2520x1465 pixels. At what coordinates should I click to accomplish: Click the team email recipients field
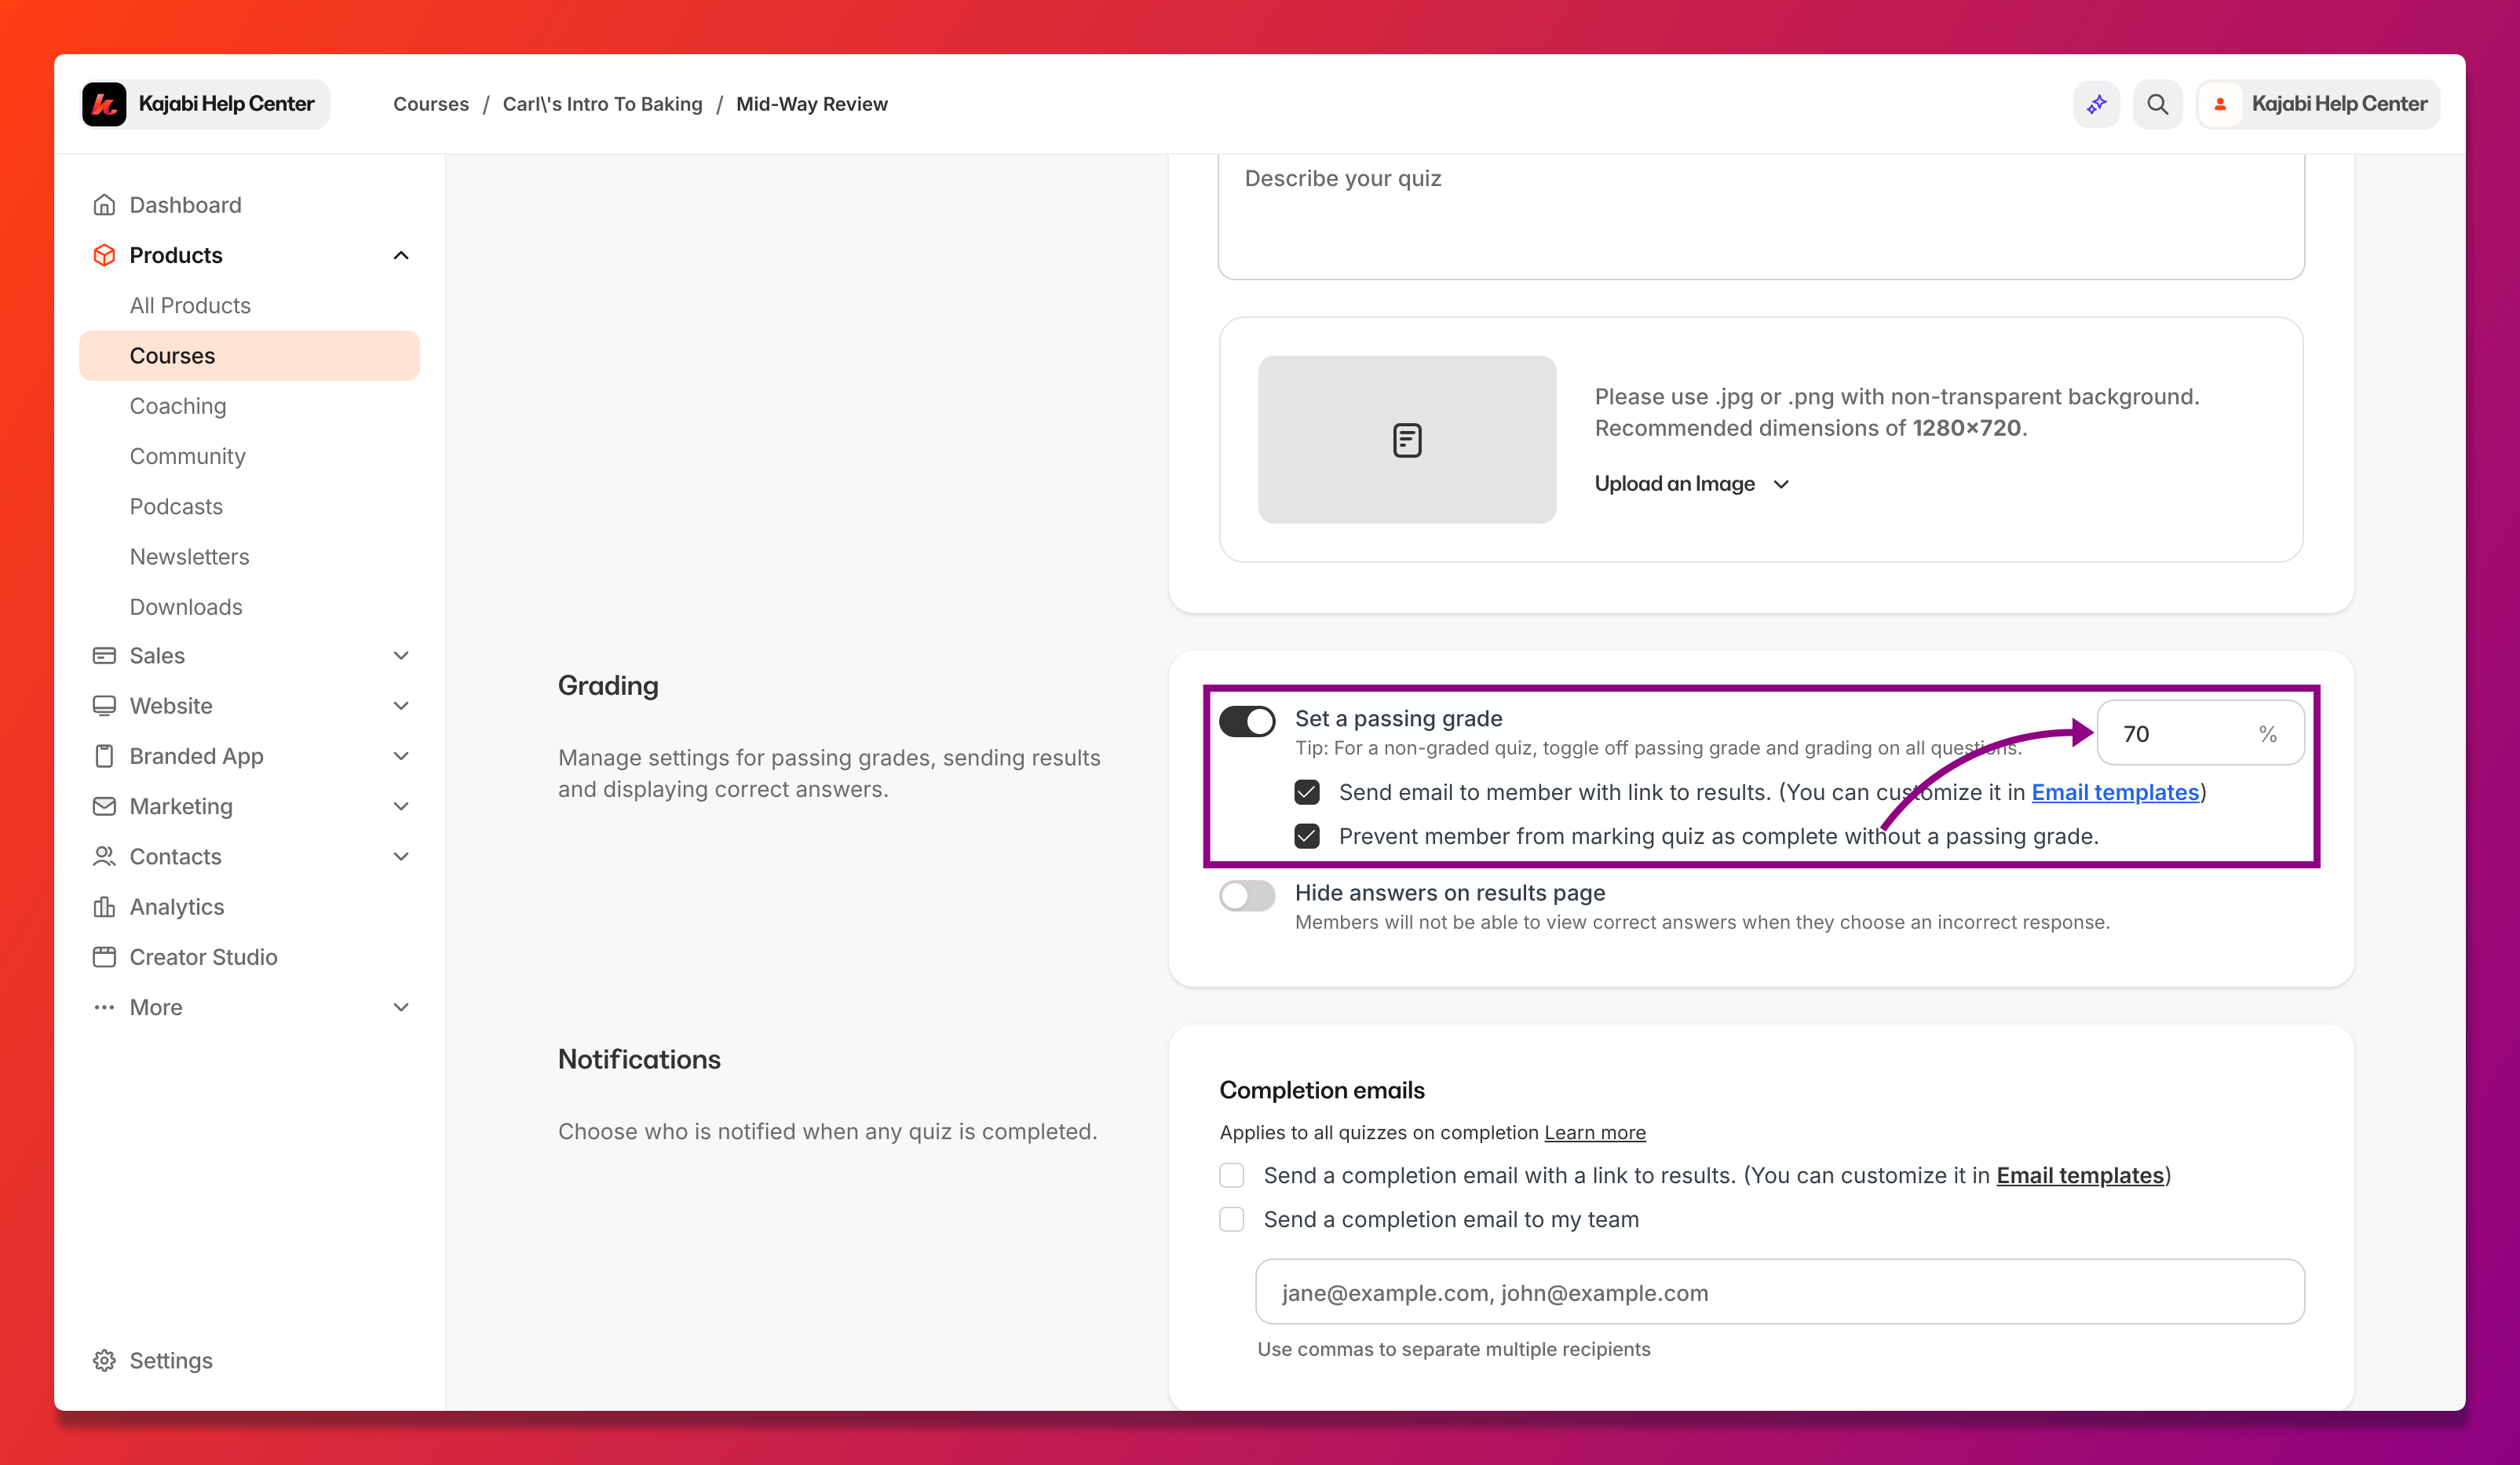pyautogui.click(x=1780, y=1292)
